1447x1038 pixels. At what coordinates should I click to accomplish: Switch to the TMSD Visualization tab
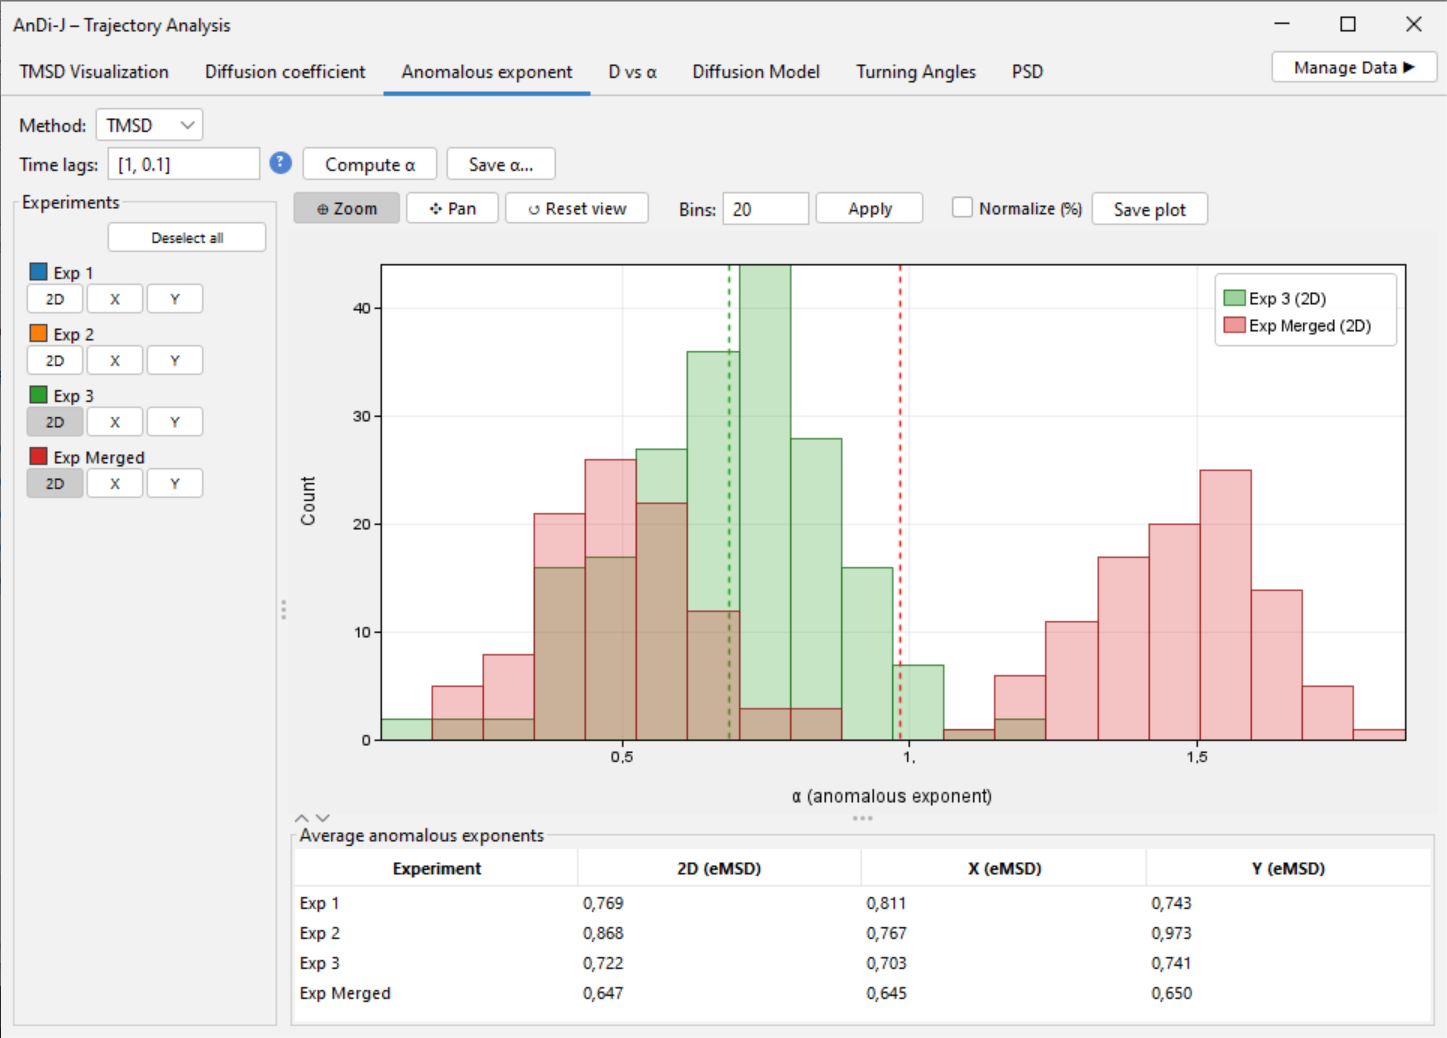[94, 72]
